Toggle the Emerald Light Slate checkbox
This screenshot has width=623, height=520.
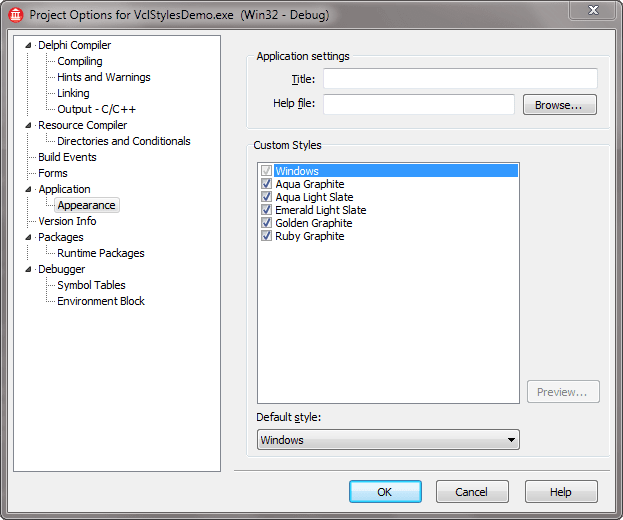(266, 210)
